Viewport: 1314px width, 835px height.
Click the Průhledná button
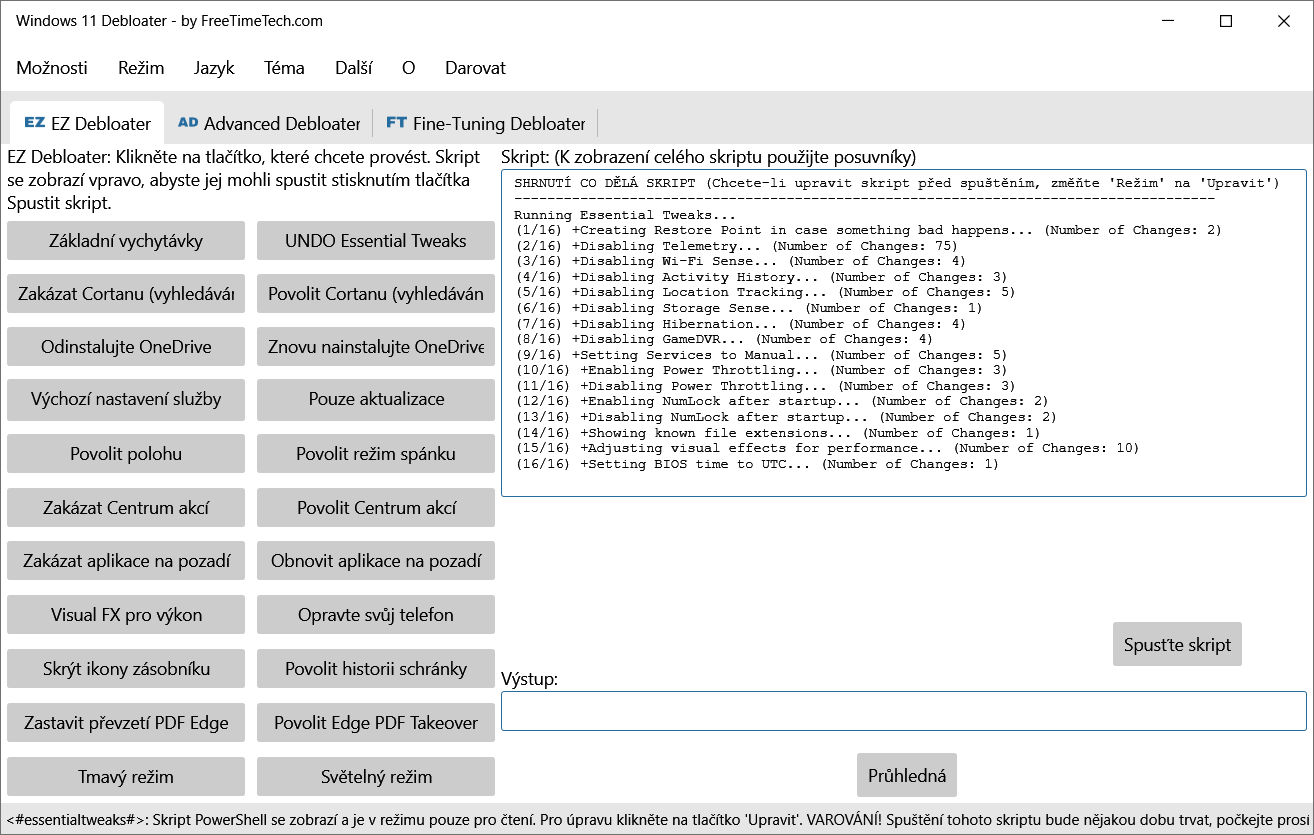907,775
